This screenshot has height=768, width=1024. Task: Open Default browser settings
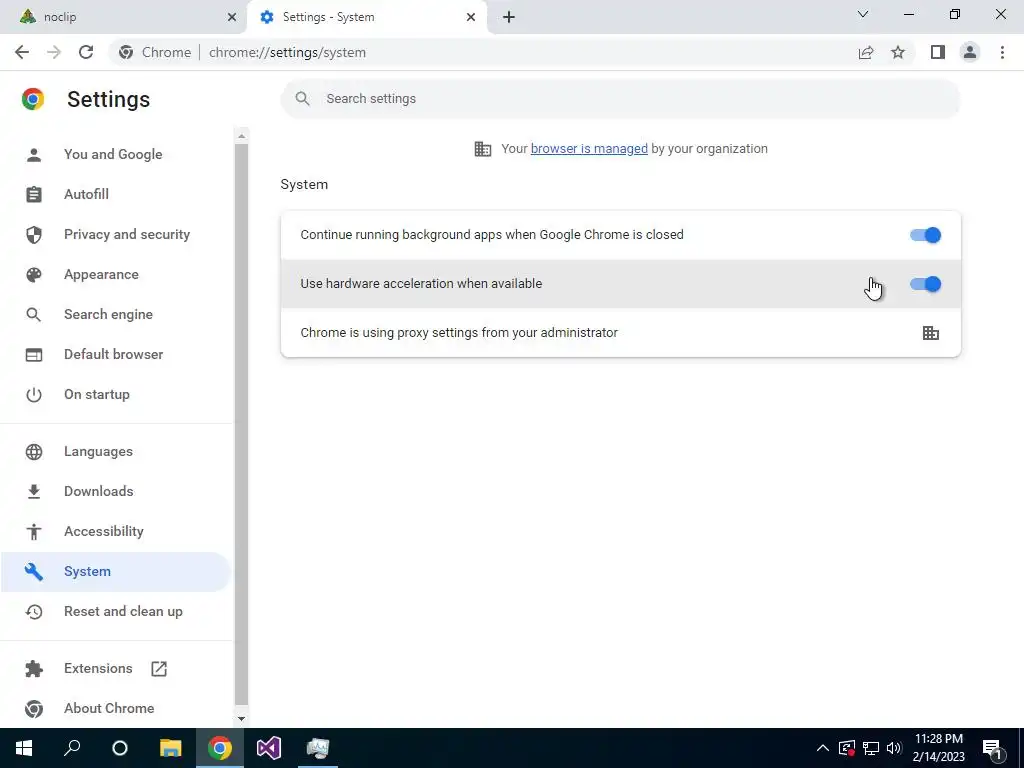[116, 355]
